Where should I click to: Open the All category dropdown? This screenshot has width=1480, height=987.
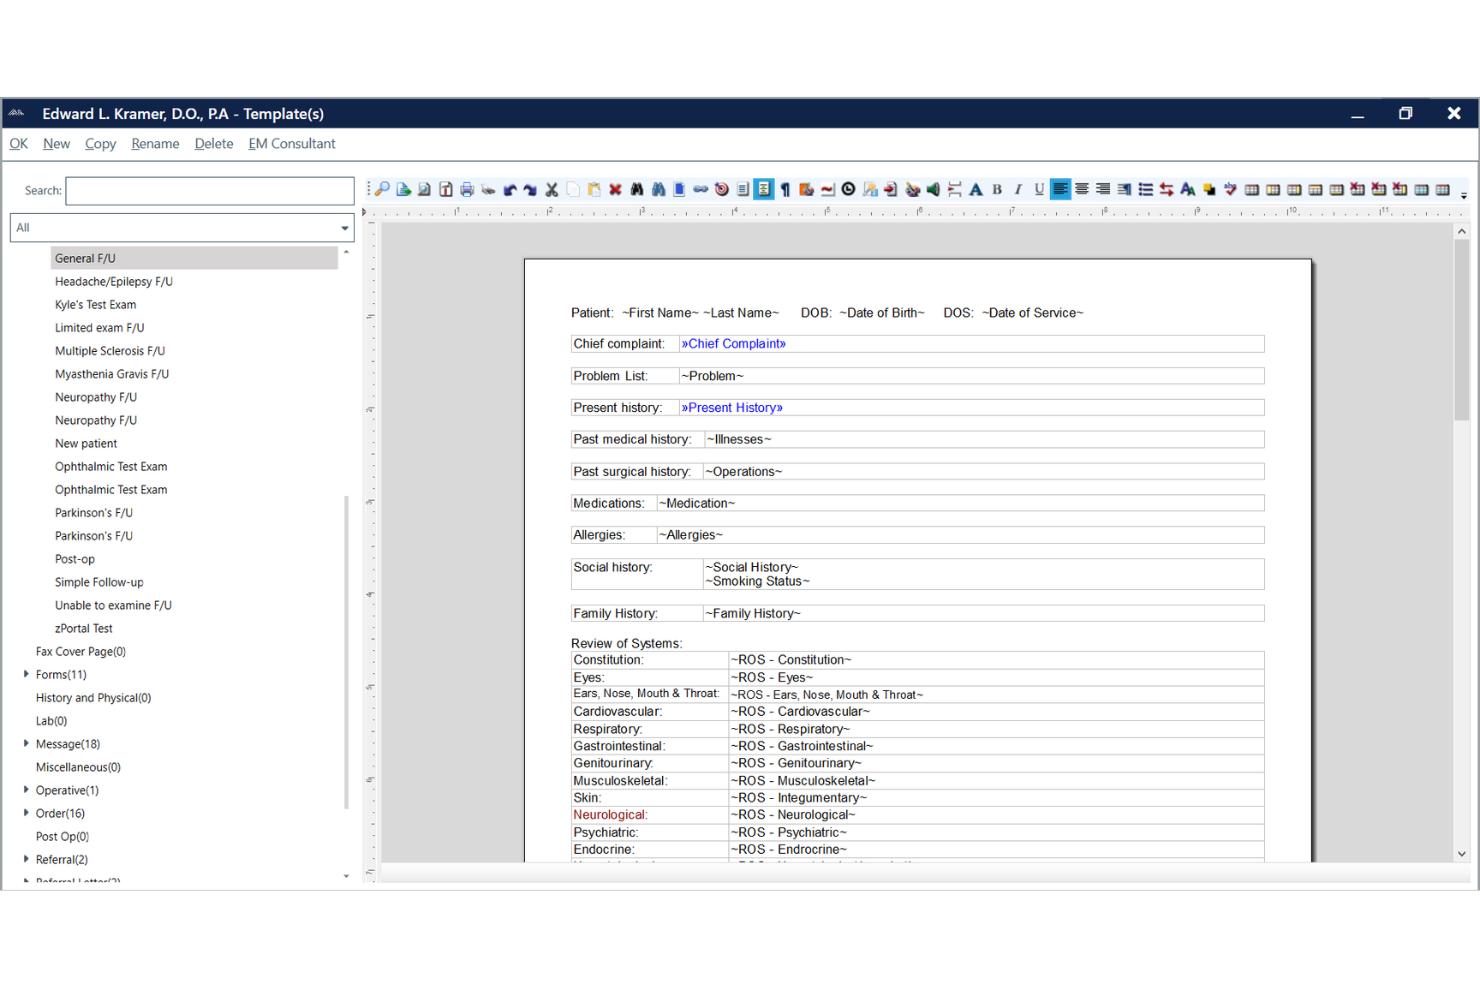[343, 227]
